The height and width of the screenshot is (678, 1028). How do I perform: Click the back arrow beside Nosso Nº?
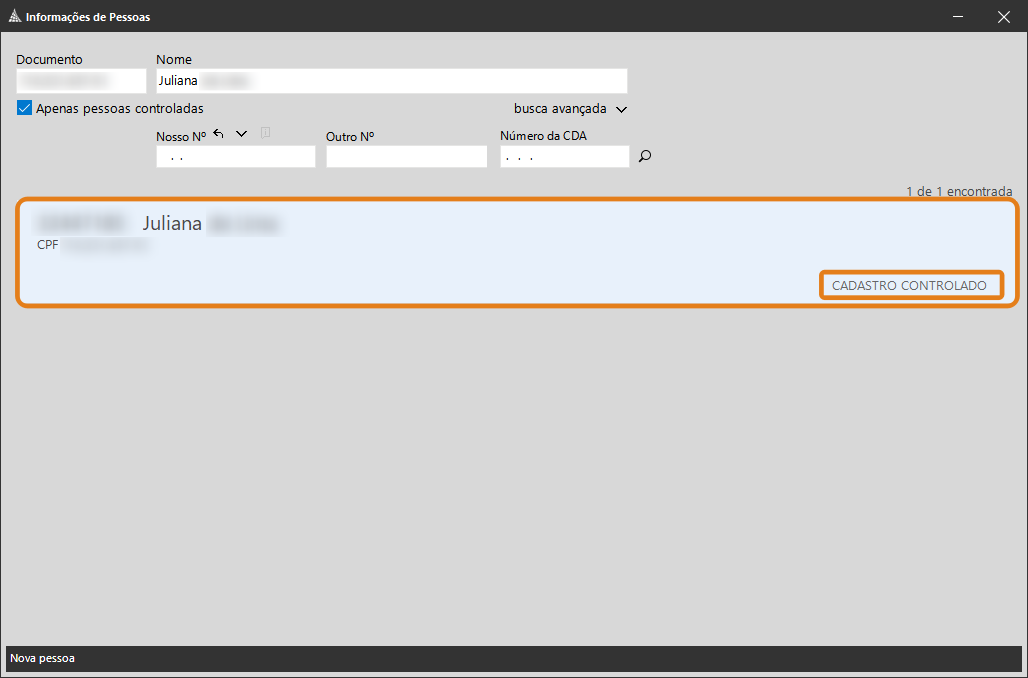[x=219, y=133]
